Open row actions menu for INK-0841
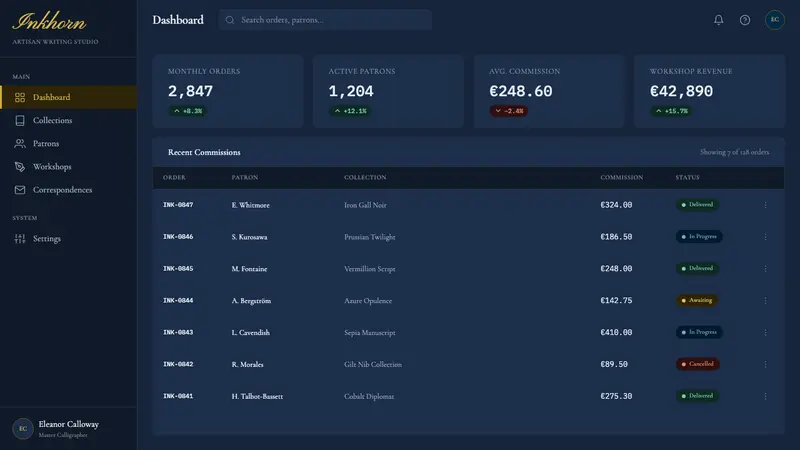The width and height of the screenshot is (800, 450). (x=765, y=396)
